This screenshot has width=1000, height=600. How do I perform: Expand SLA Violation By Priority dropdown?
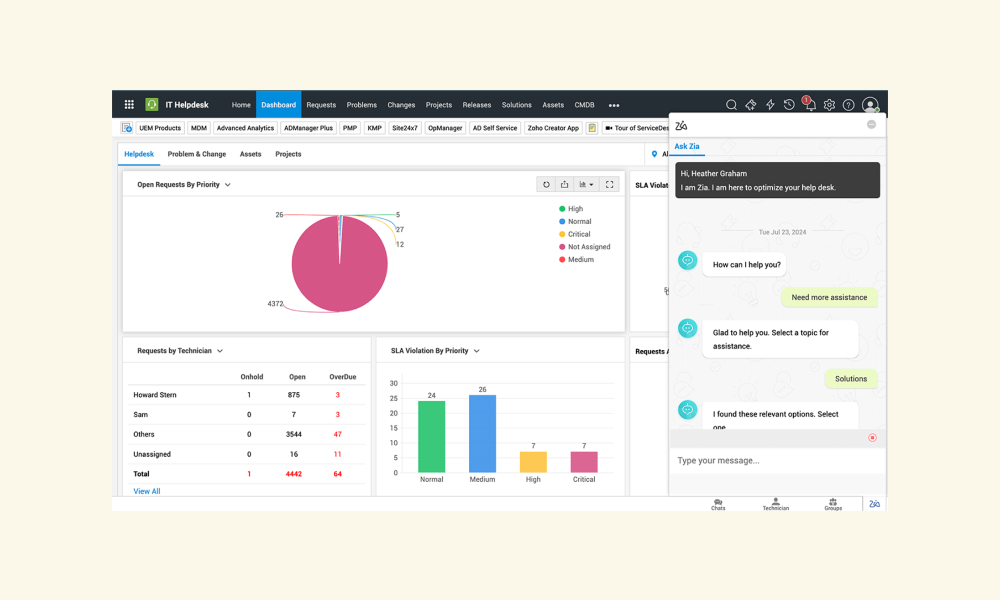[476, 351]
